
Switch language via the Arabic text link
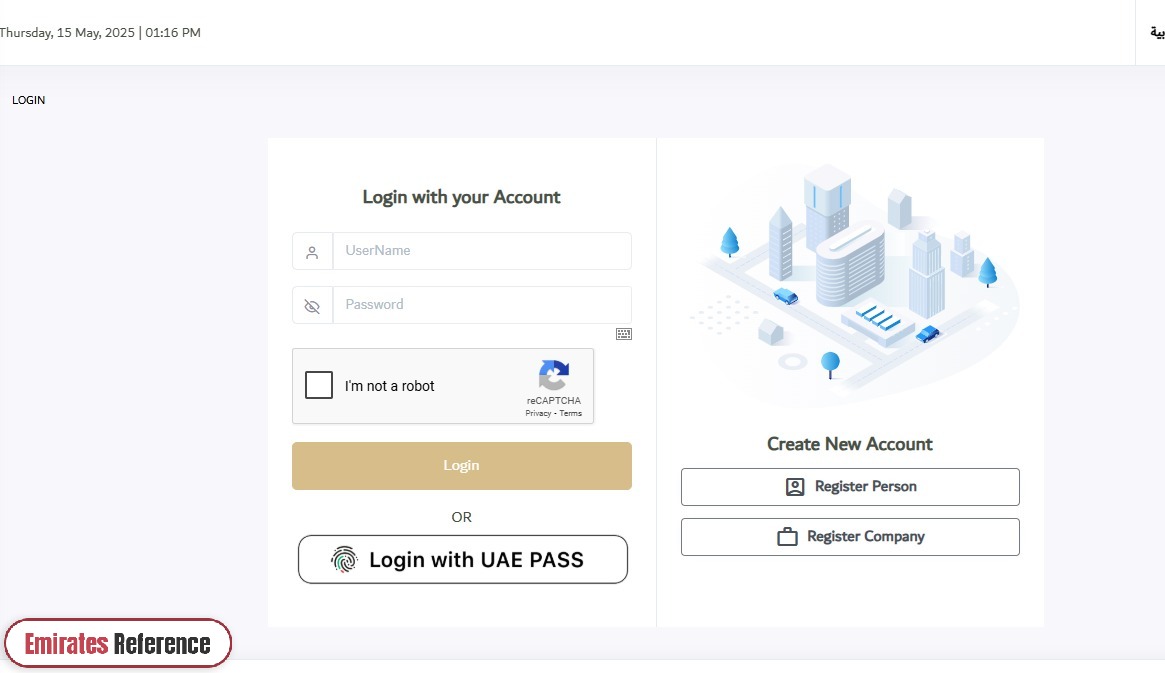pyautogui.click(x=1158, y=33)
